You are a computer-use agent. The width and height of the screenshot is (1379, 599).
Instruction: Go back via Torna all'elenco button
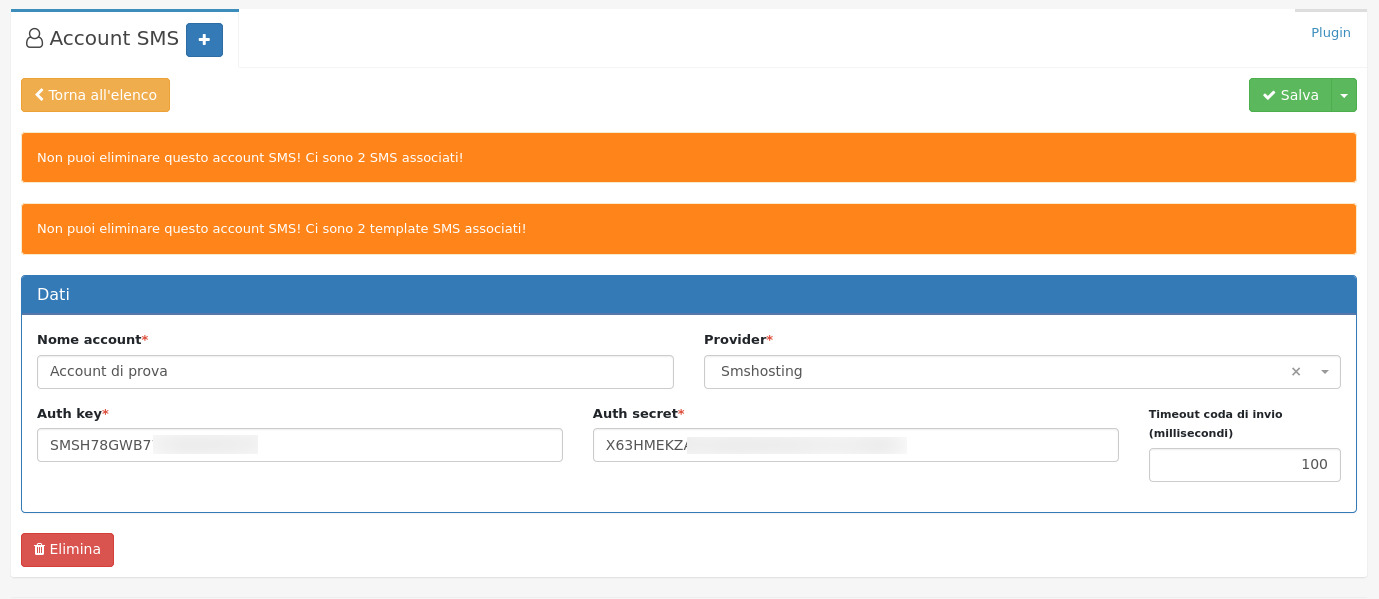[95, 95]
